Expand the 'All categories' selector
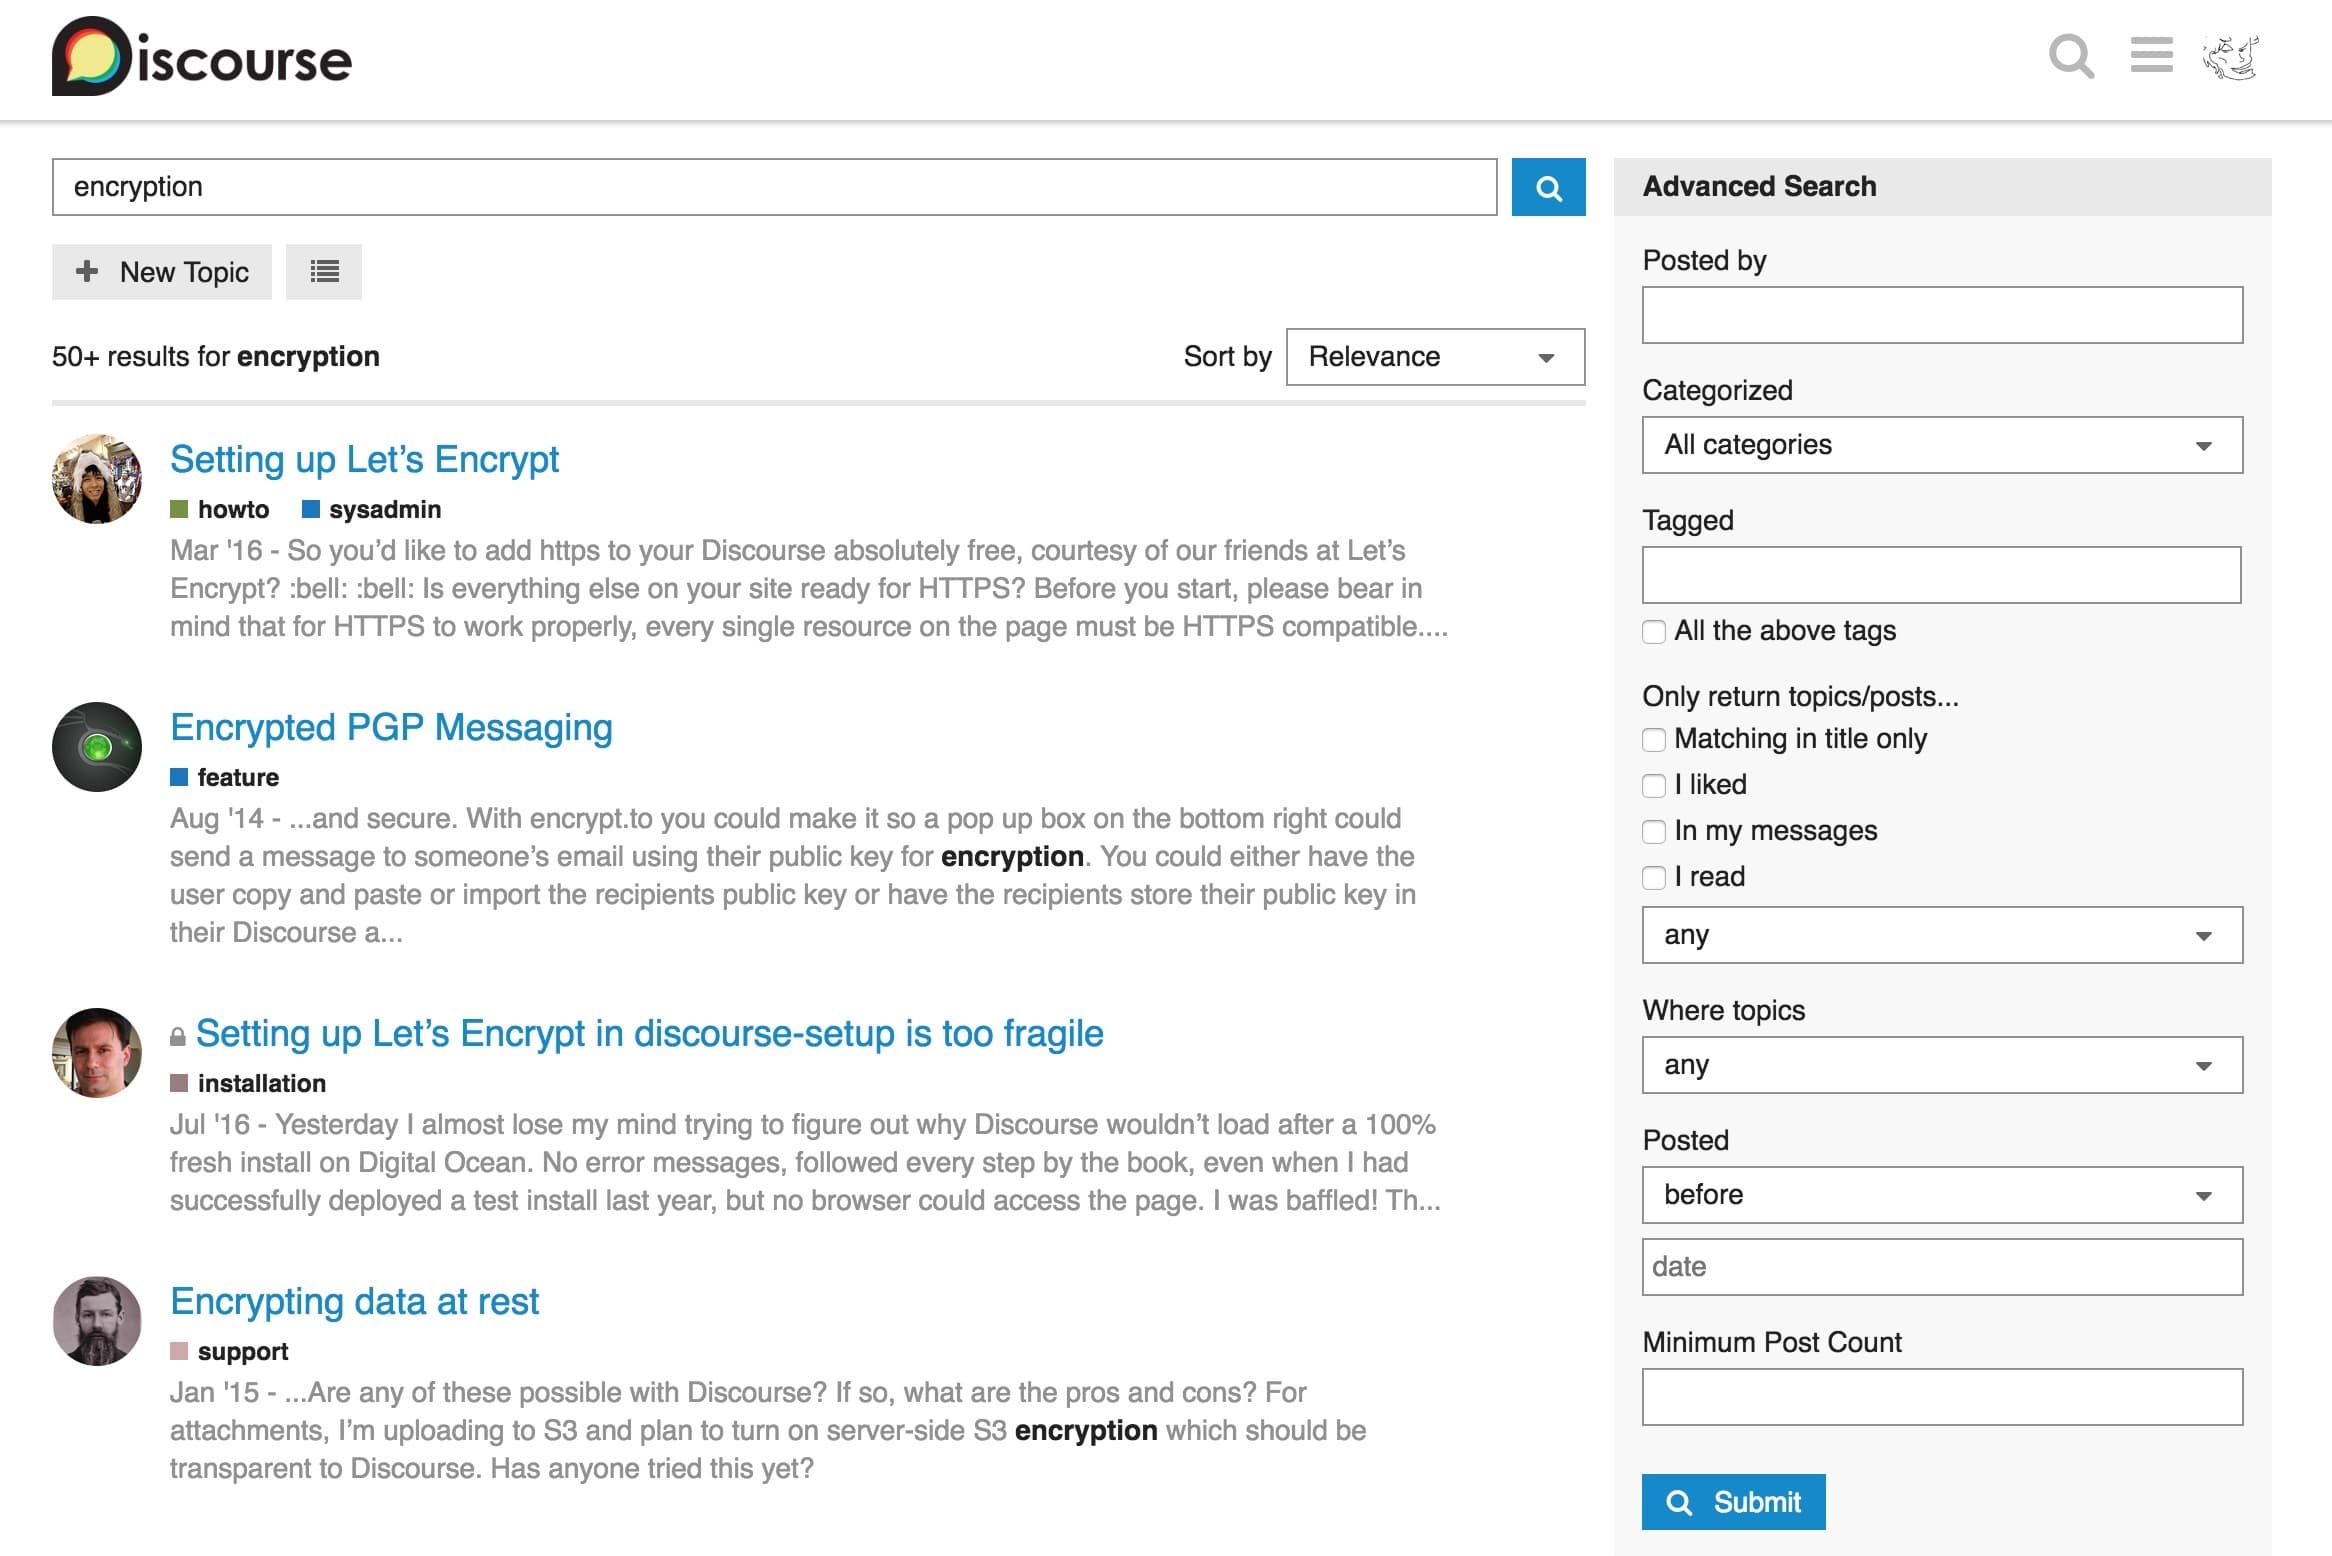The width and height of the screenshot is (2332, 1556). (x=1941, y=445)
